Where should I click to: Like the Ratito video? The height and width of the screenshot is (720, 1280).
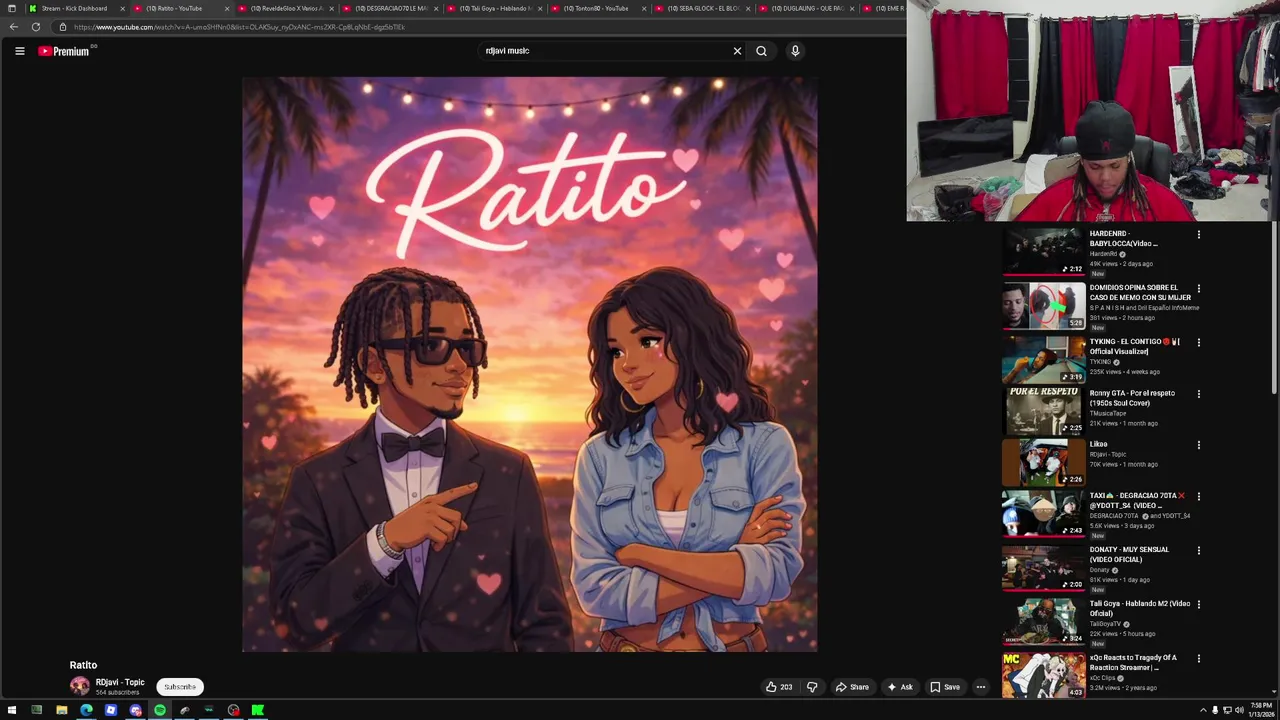(779, 687)
